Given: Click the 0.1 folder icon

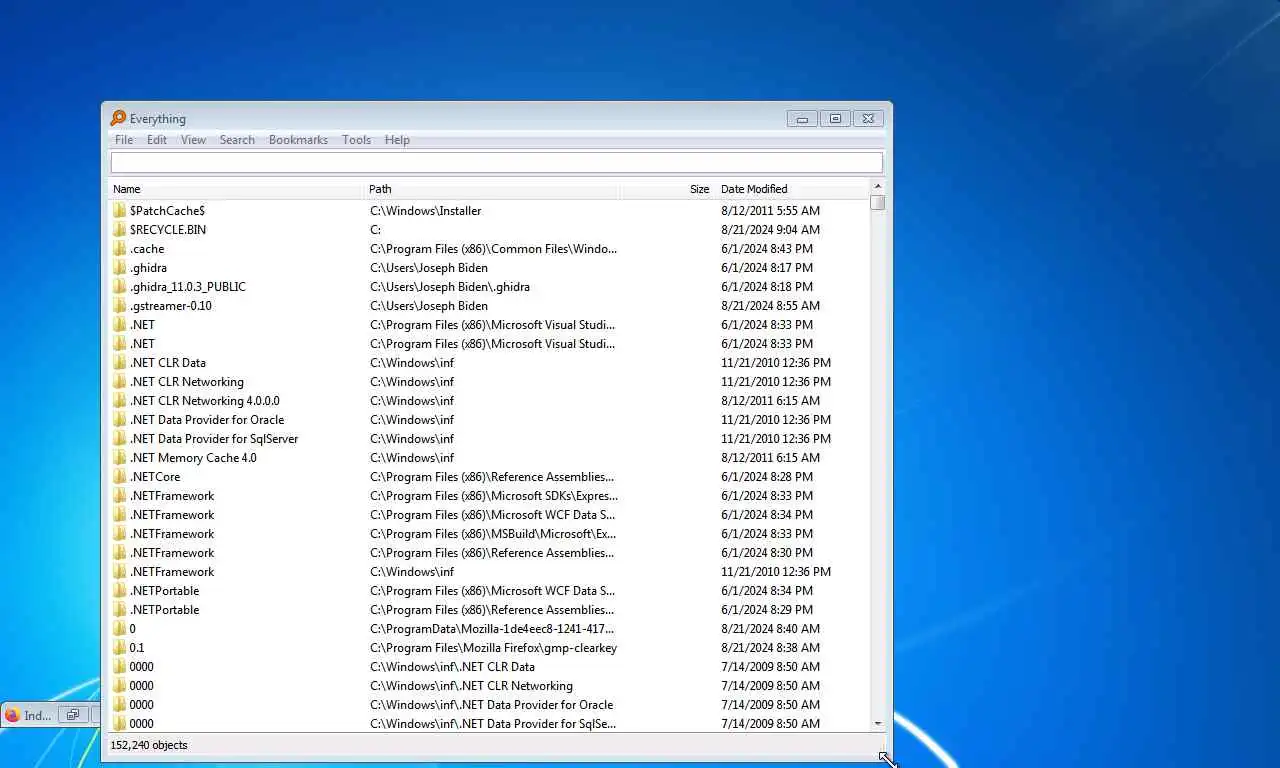Looking at the screenshot, I should point(119,648).
